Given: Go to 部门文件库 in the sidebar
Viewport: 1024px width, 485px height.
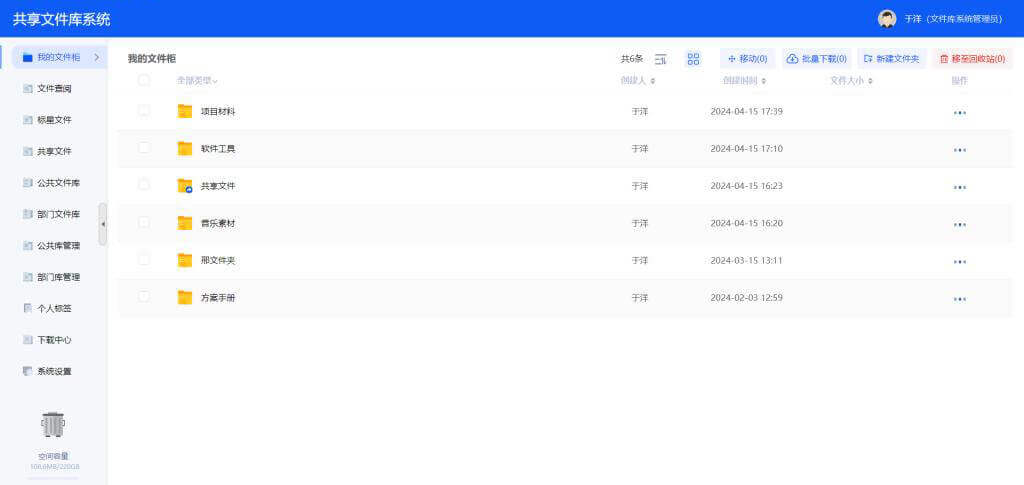Looking at the screenshot, I should tap(57, 214).
